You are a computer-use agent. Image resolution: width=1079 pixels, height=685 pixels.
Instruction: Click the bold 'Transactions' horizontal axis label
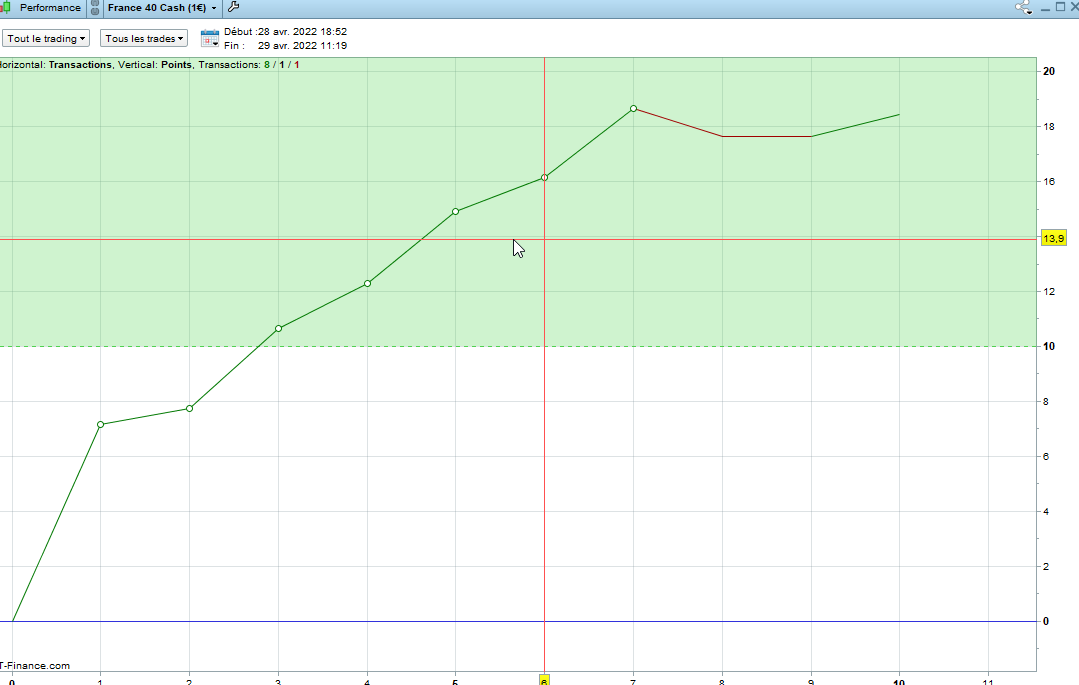point(80,65)
